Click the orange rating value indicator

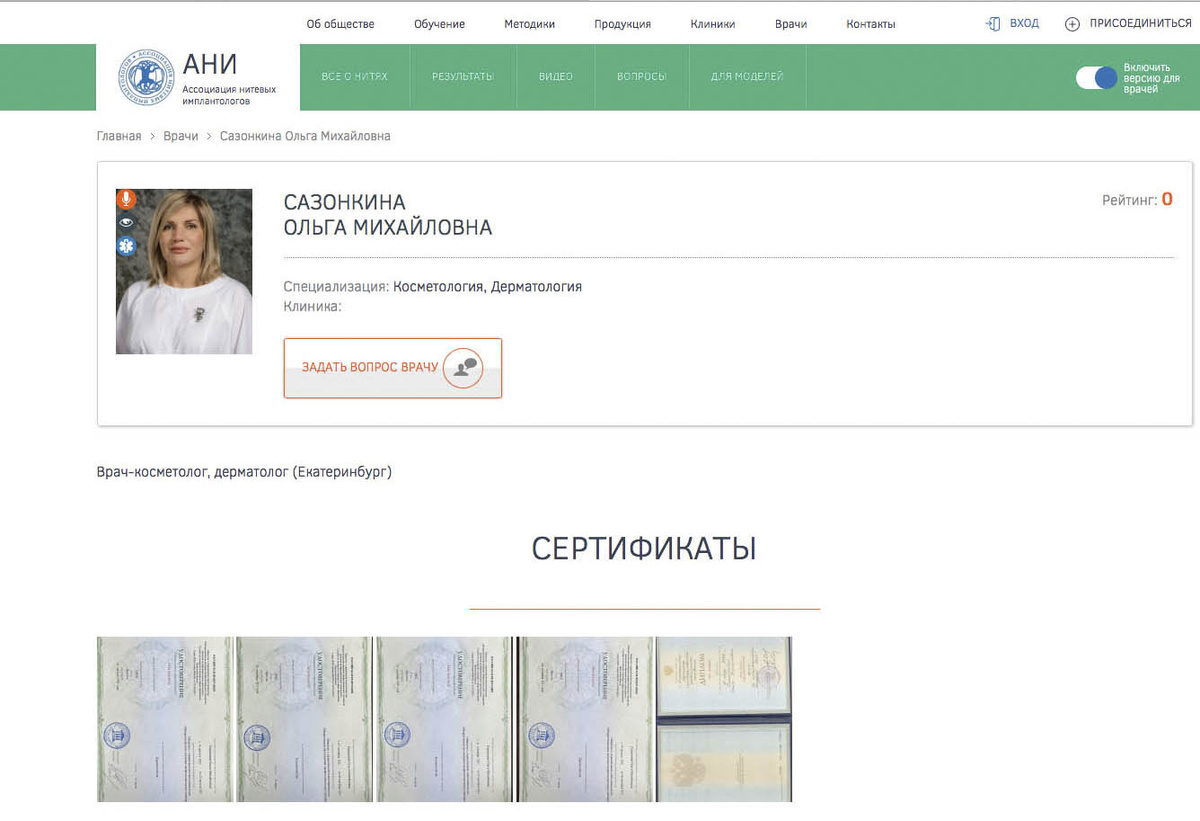tap(1167, 199)
